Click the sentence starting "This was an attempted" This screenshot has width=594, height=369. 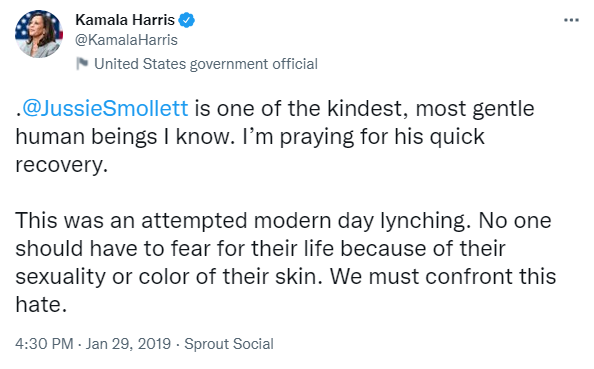242,221
